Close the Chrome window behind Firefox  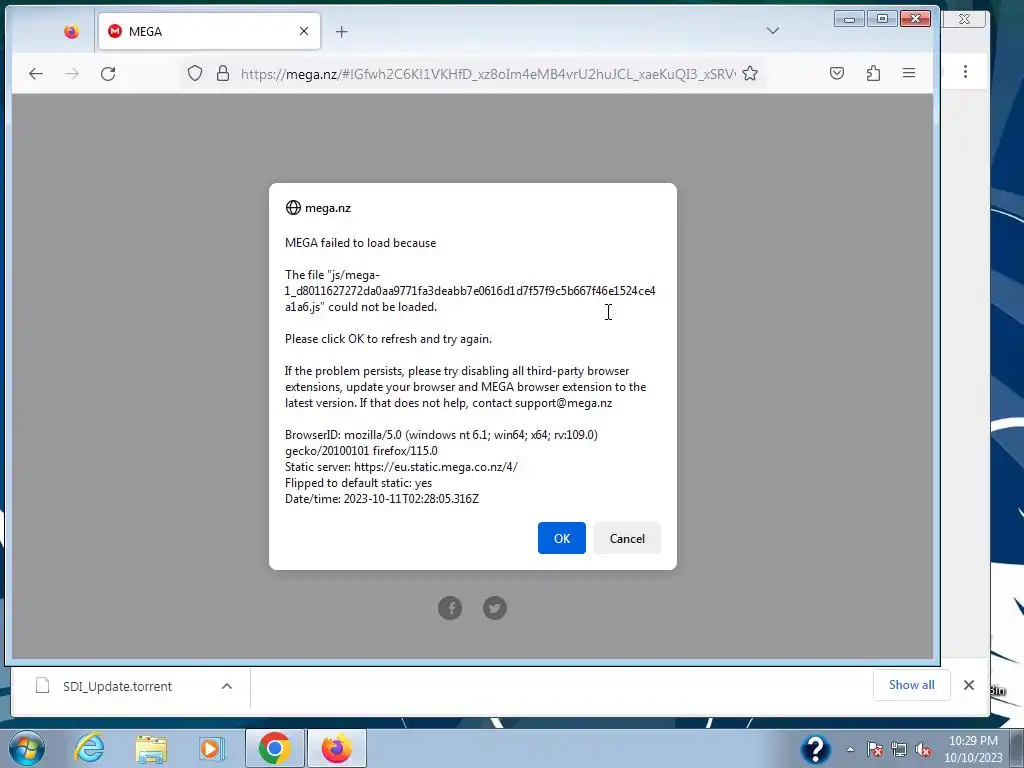(x=965, y=19)
